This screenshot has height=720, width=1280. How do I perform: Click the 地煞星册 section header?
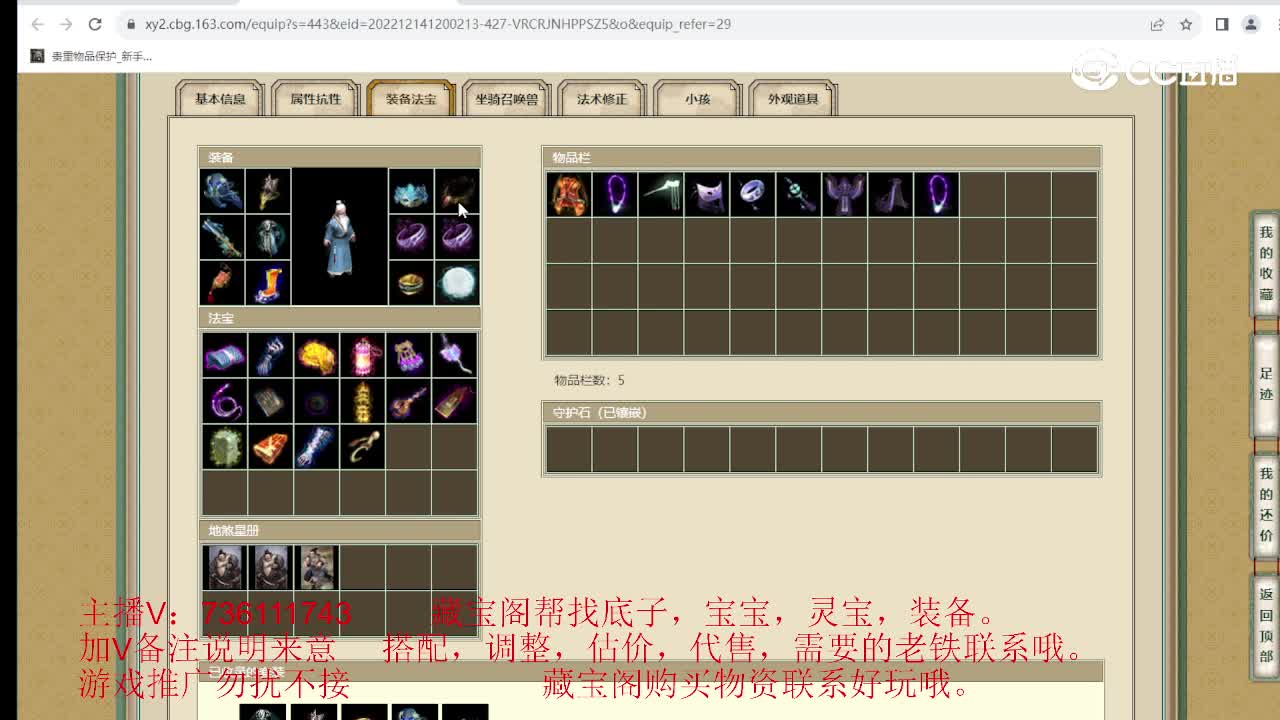pyautogui.click(x=340, y=530)
